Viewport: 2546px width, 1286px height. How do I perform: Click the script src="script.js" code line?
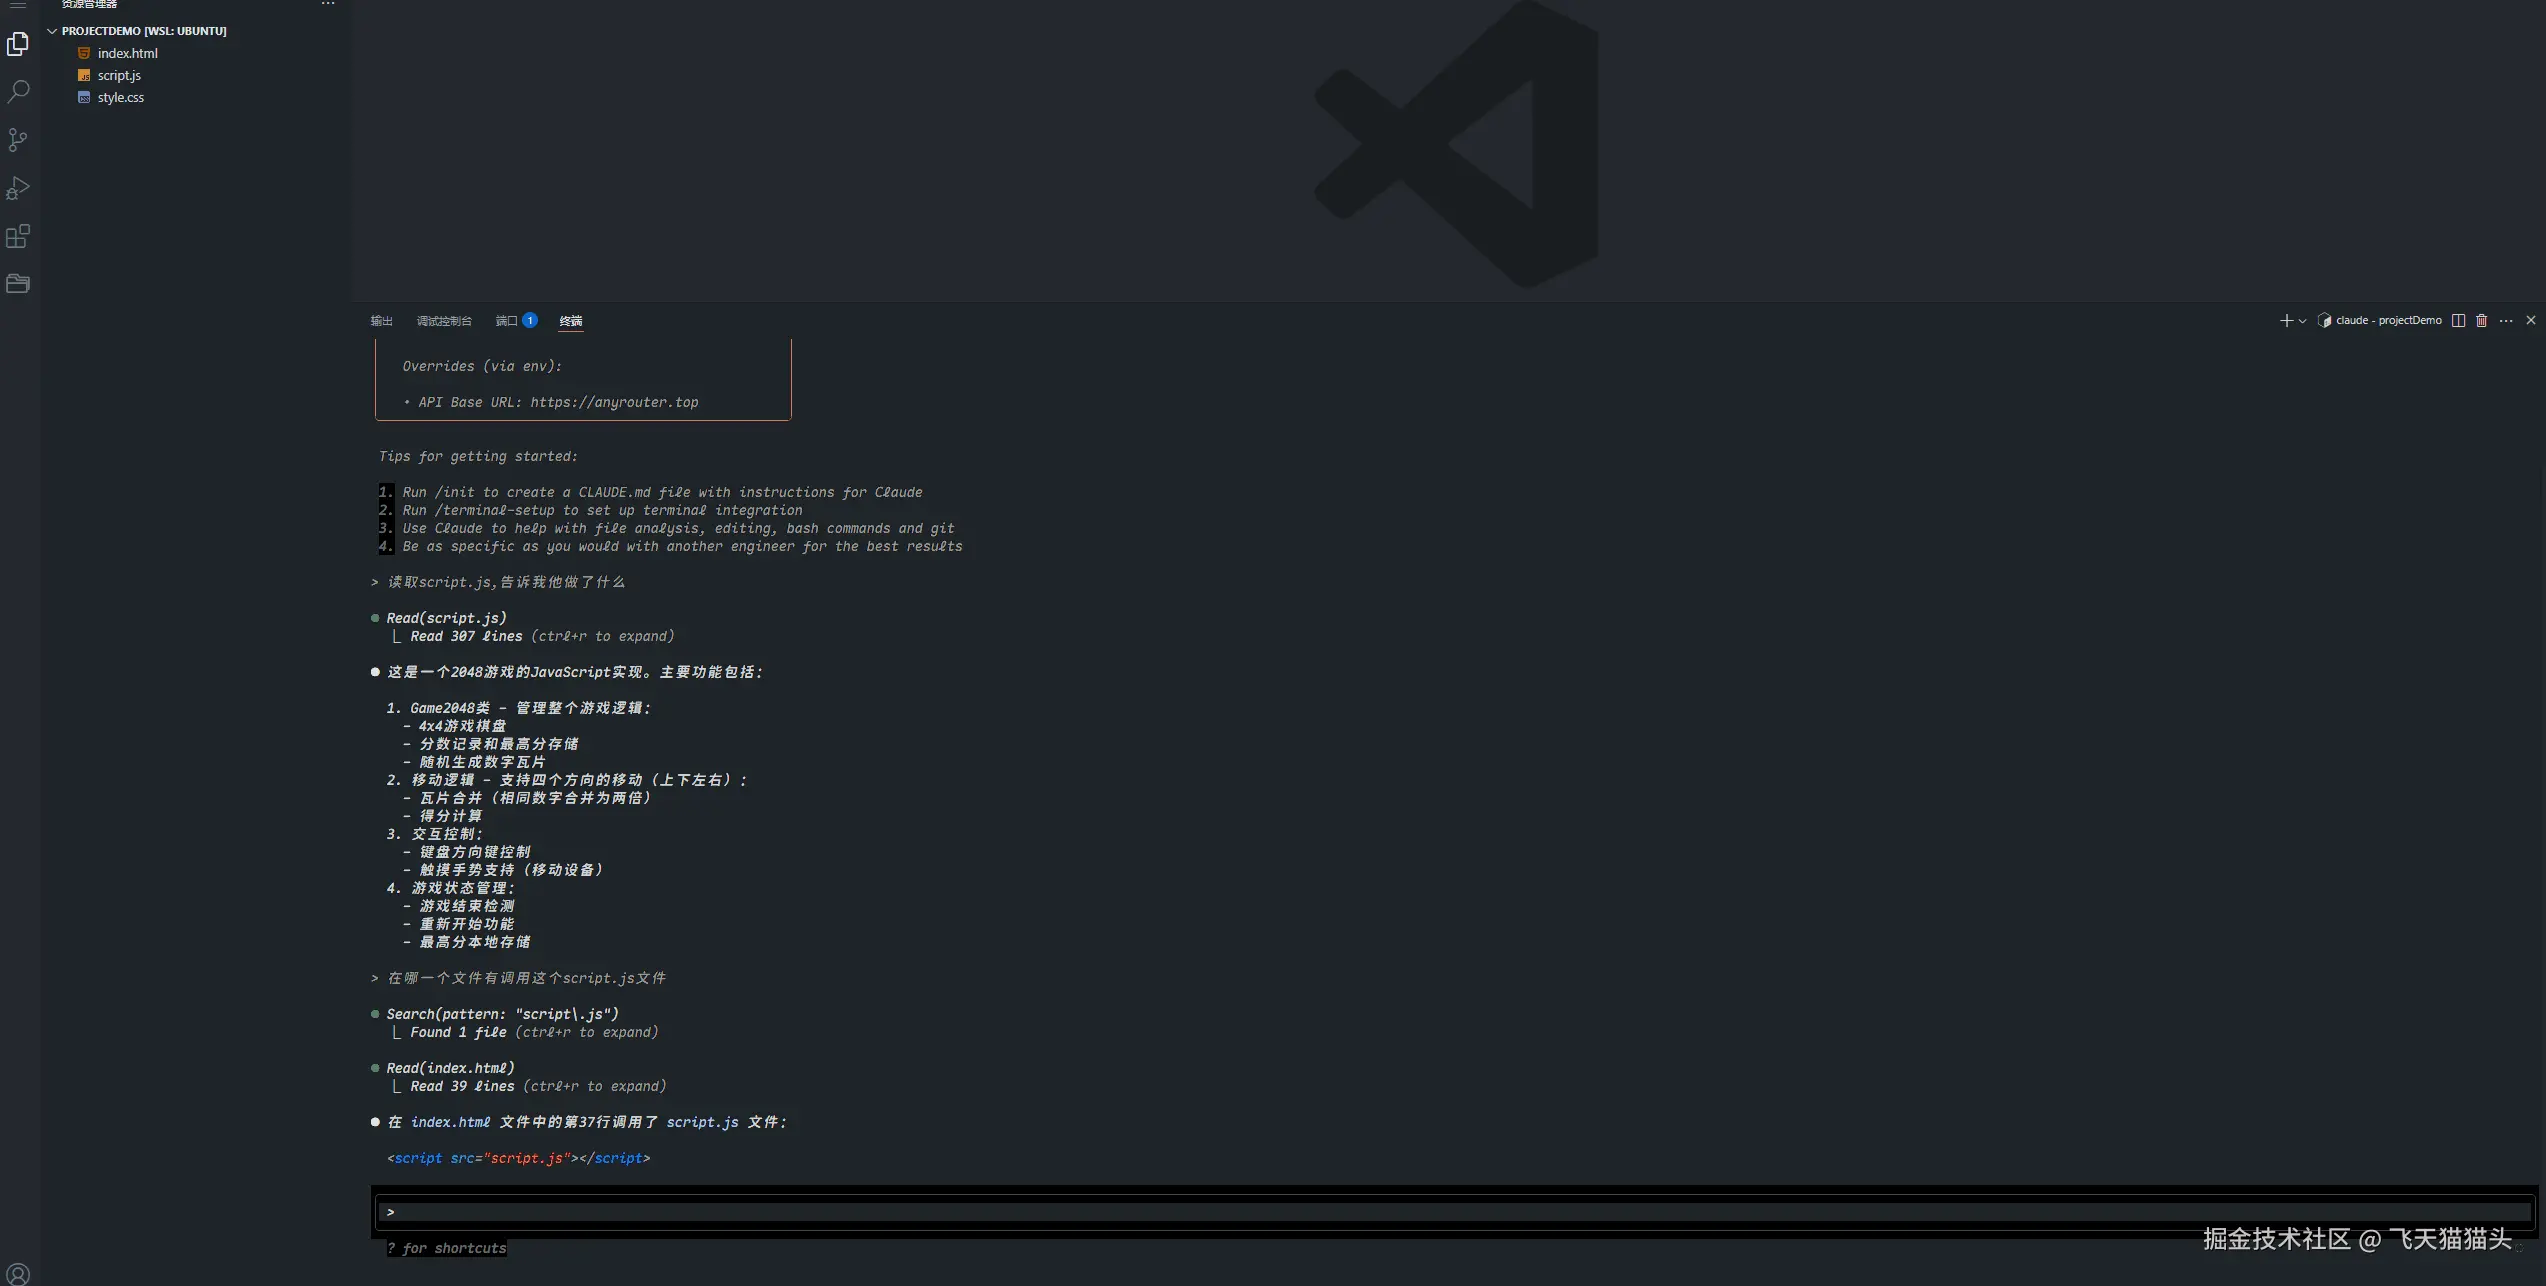[518, 1158]
